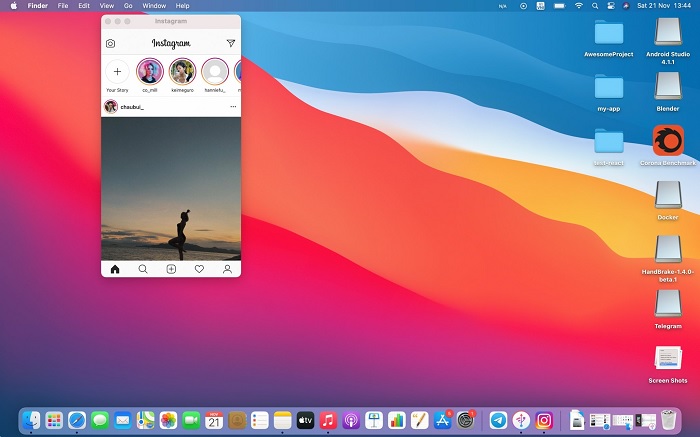This screenshot has width=700, height=437.
Task: View hanniefu_'s story
Action: [x=215, y=71]
